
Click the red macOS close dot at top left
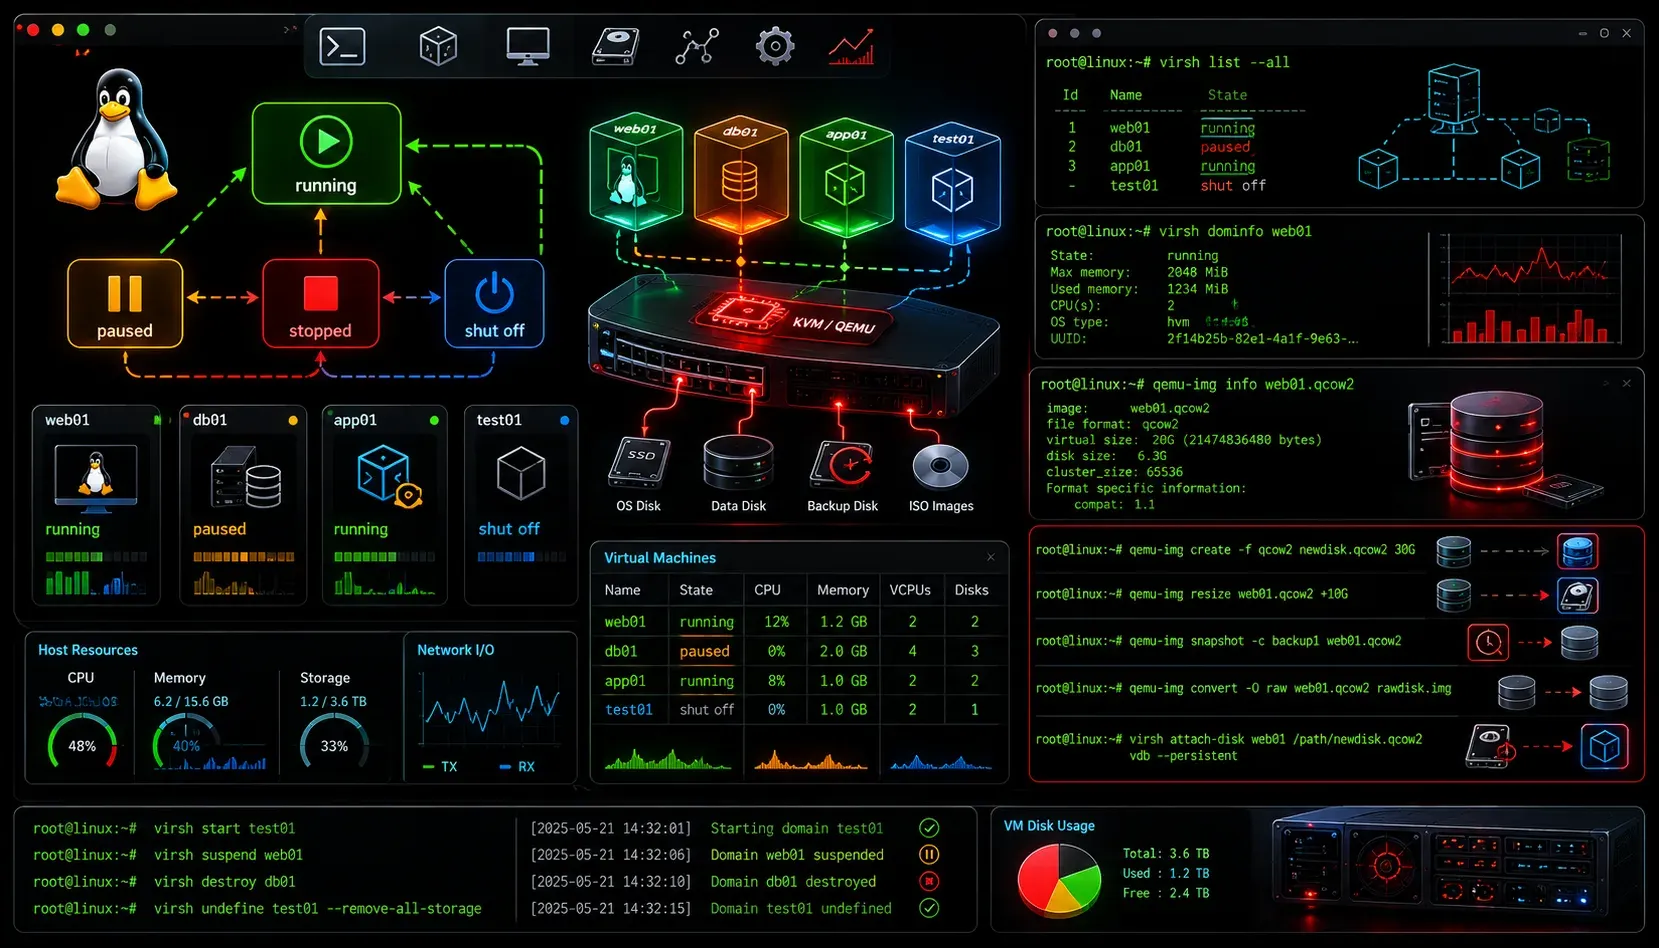click(32, 30)
